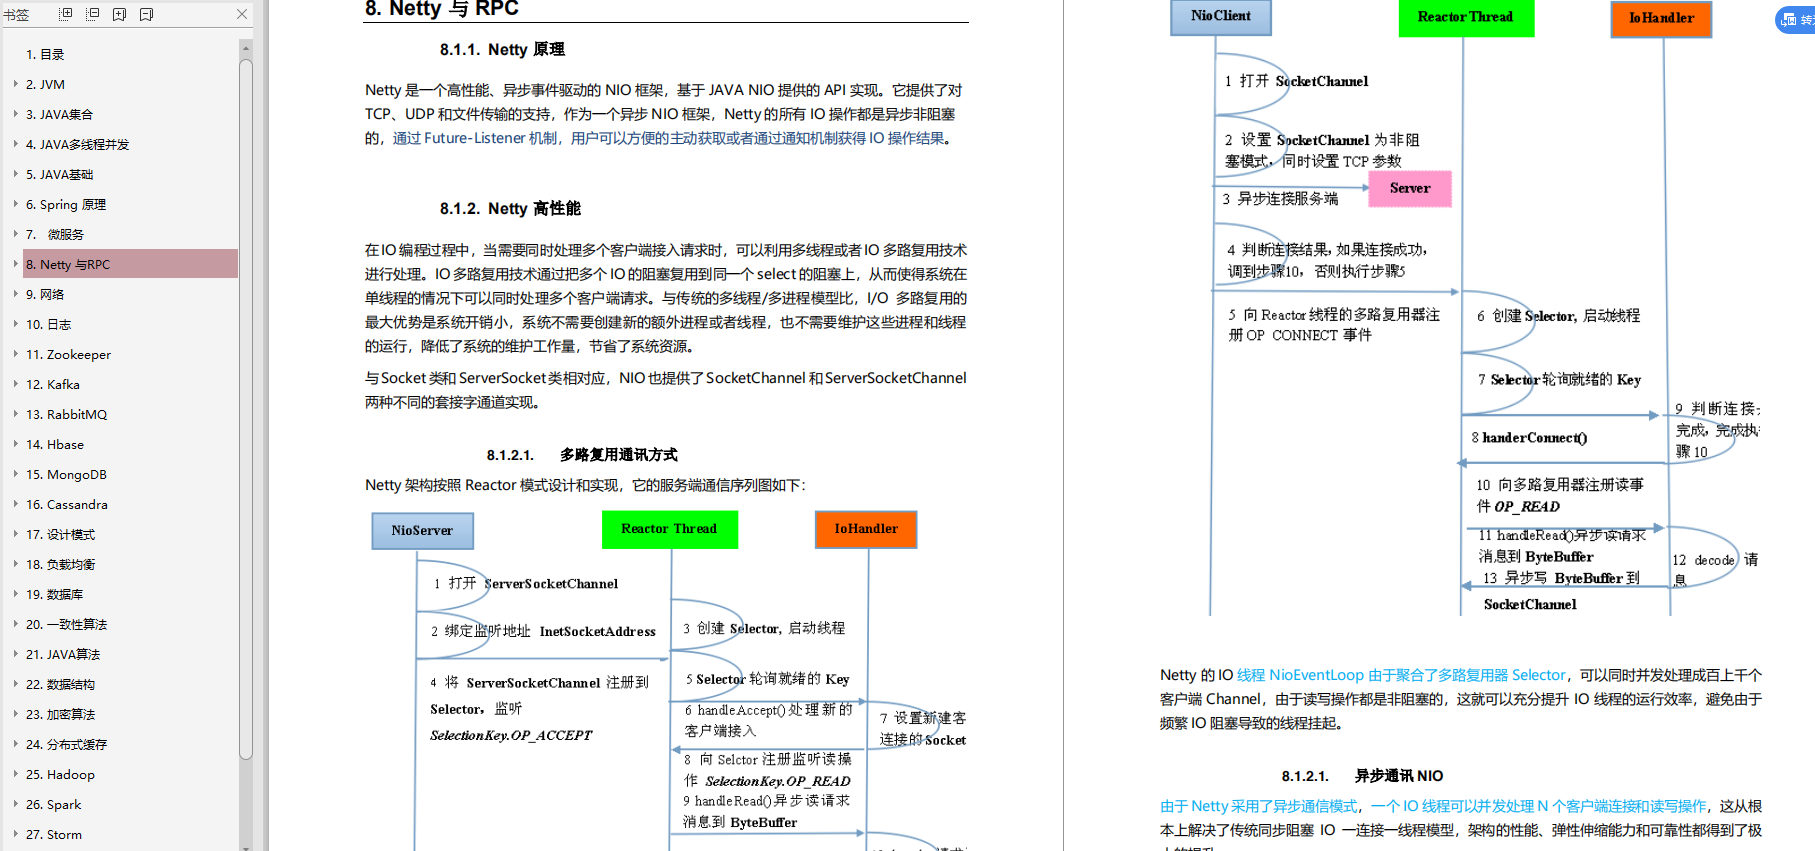
Task: Open the 18. 负载均衡 bookmark
Action: 60,564
